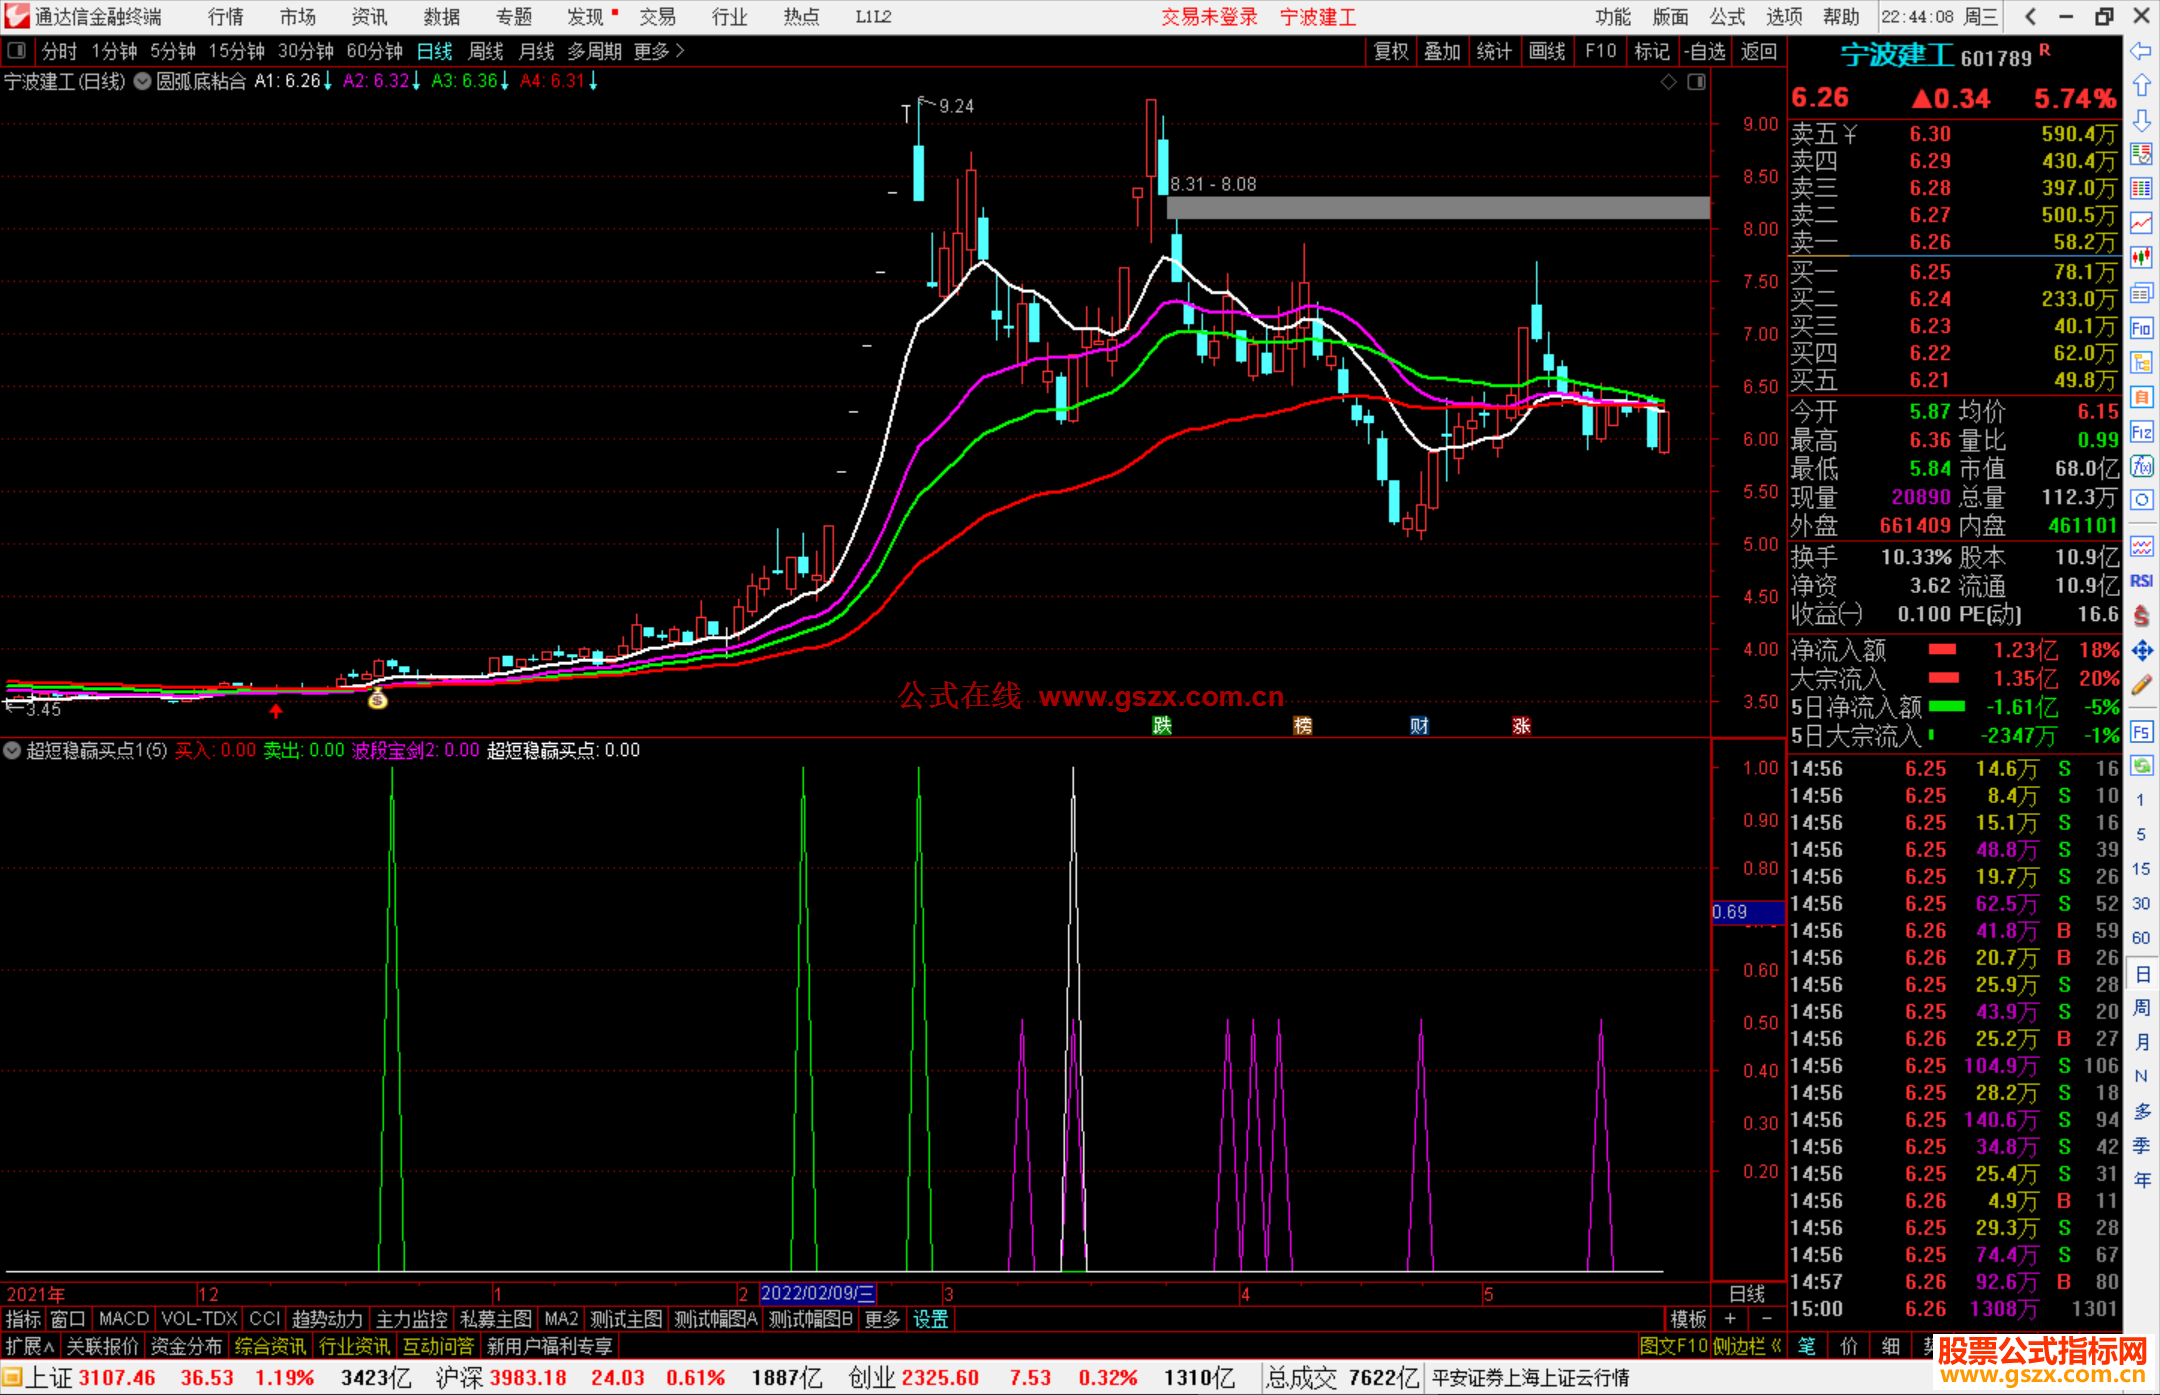Click the 2022/02/09 date marker on timeline
2160x1395 pixels.
pyautogui.click(x=818, y=1293)
